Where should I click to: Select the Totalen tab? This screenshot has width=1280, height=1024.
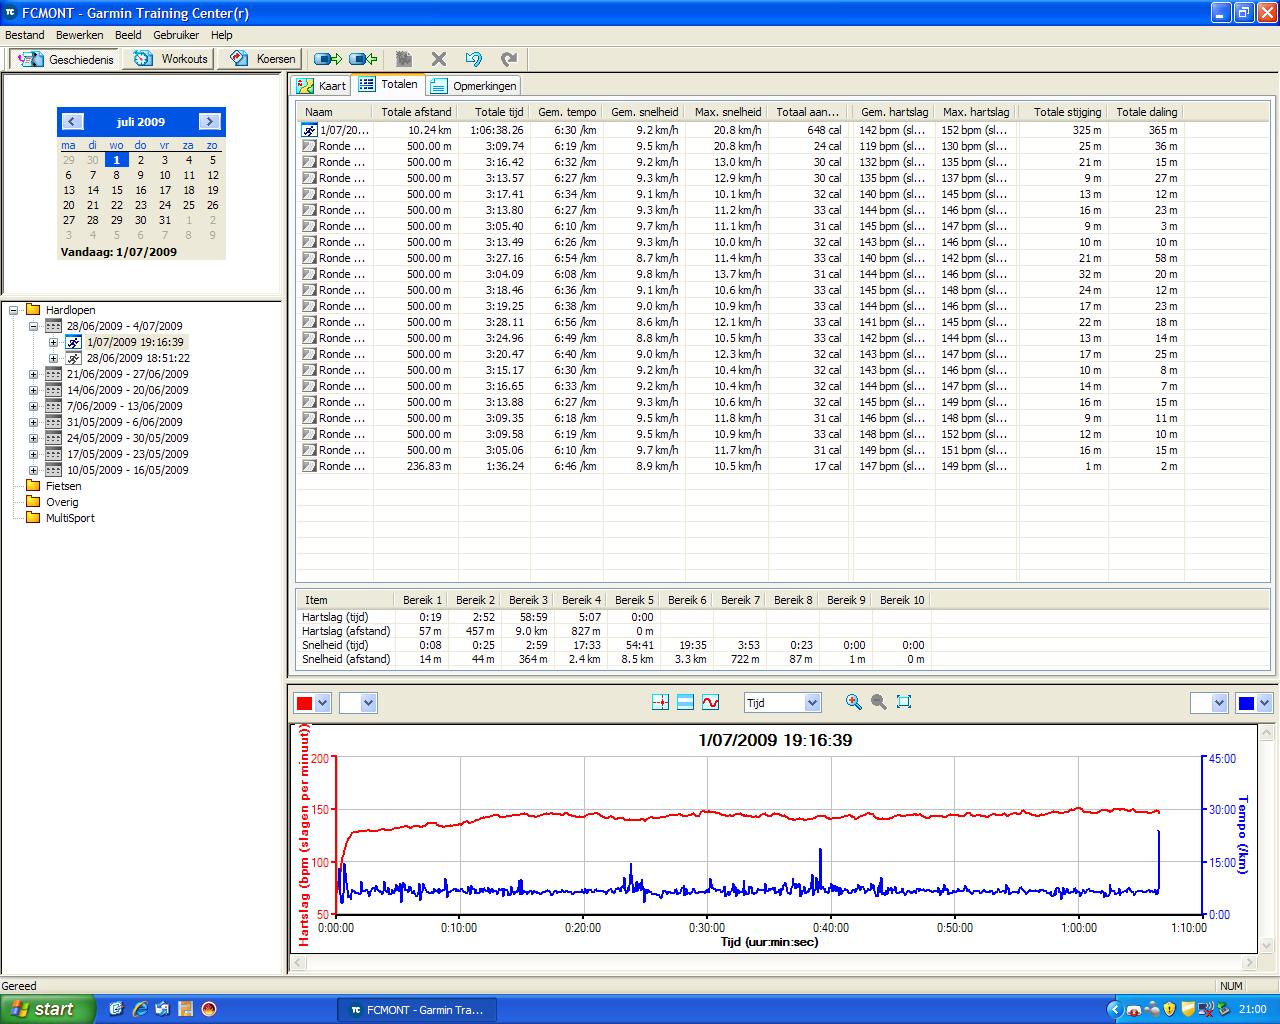tap(390, 84)
